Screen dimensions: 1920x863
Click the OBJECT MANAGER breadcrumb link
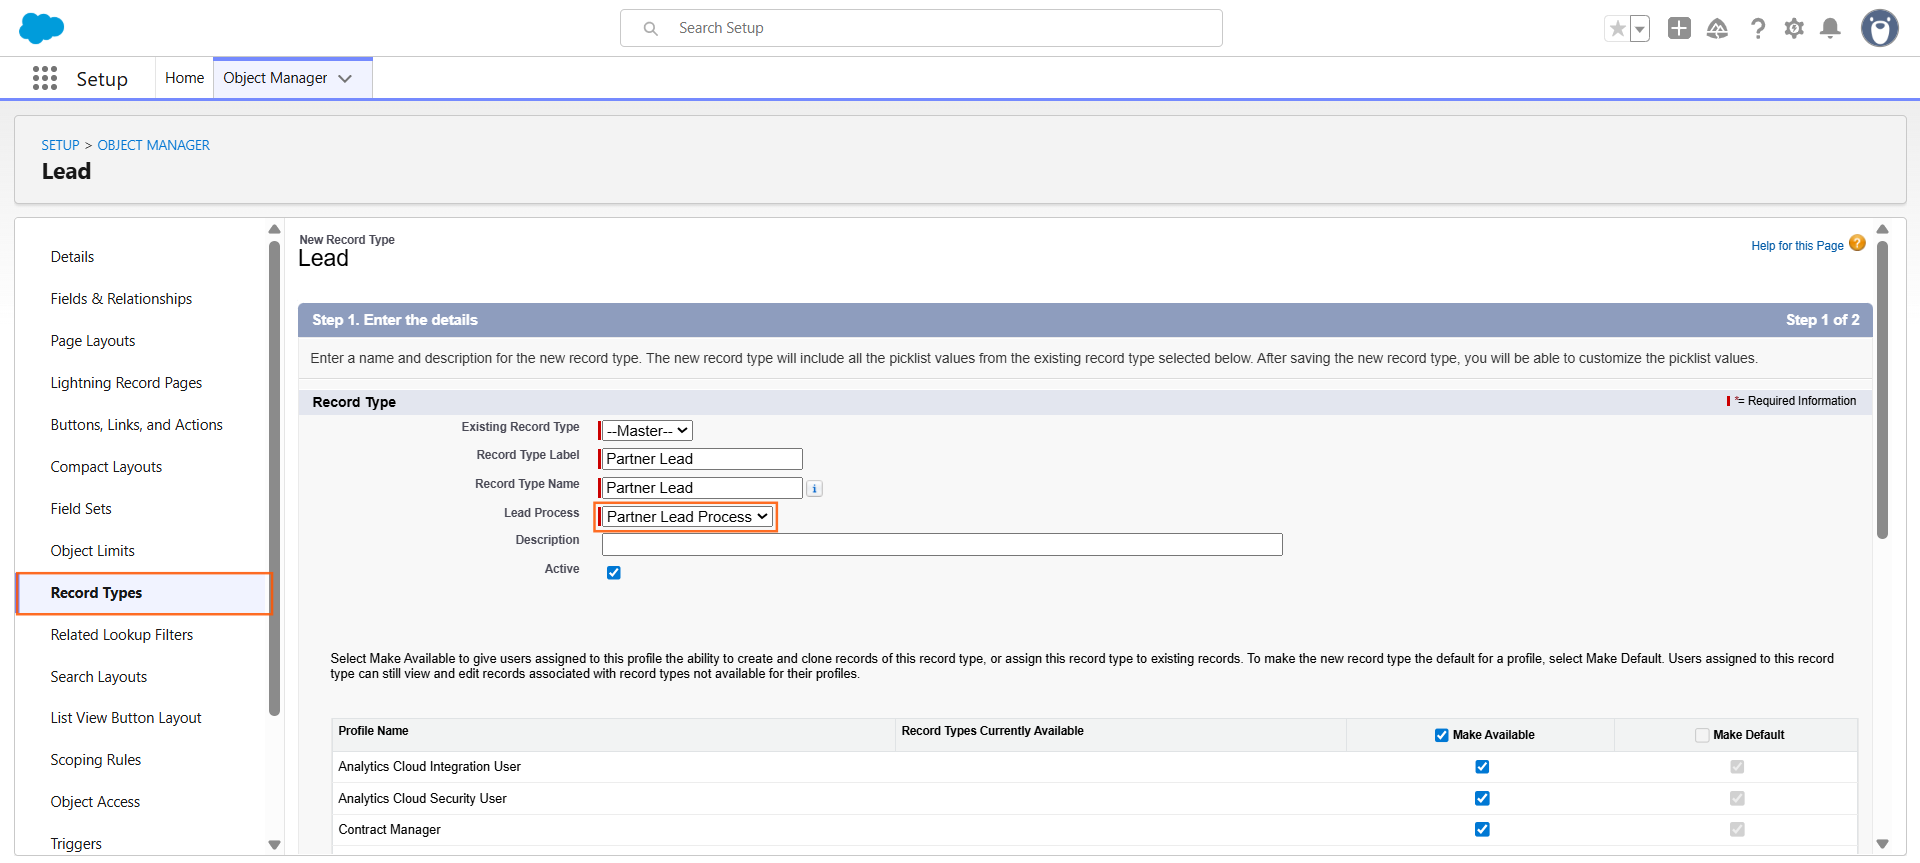(153, 145)
